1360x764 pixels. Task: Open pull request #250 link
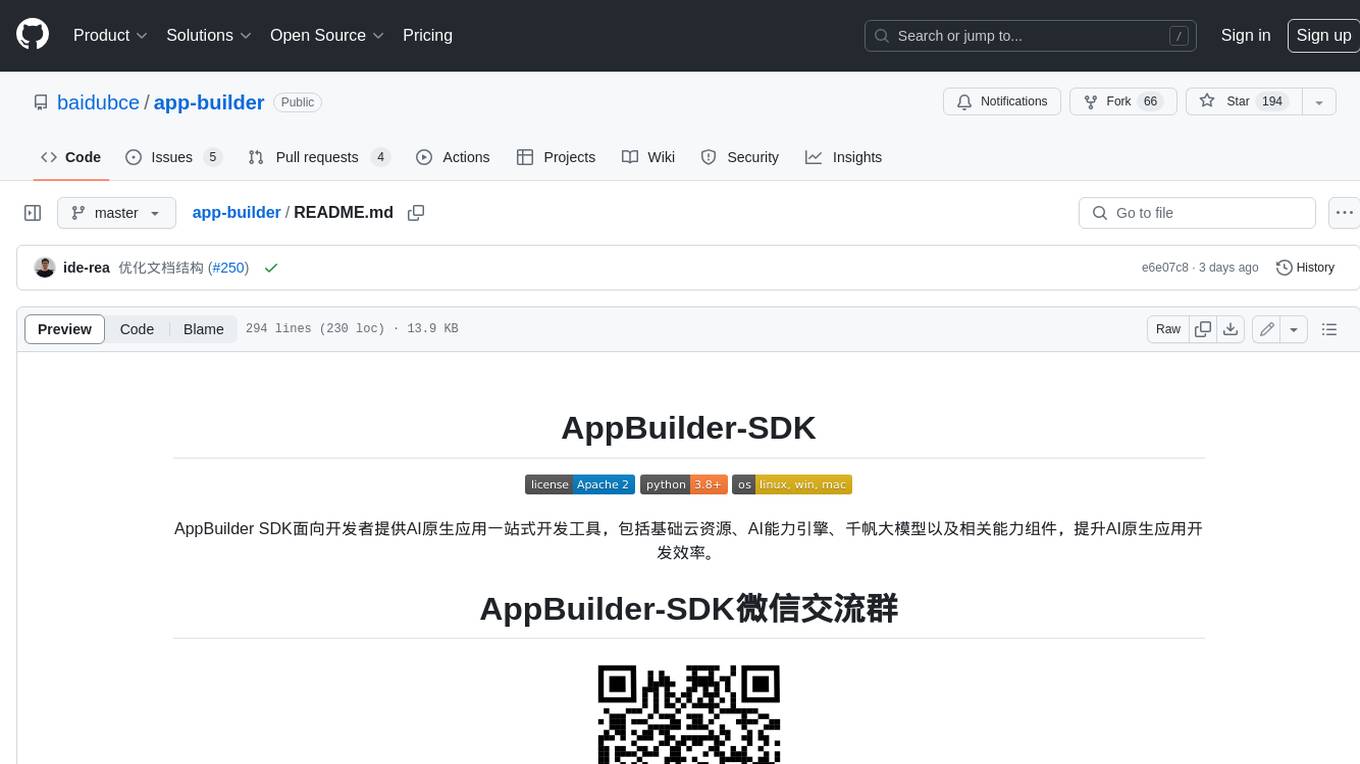click(228, 268)
